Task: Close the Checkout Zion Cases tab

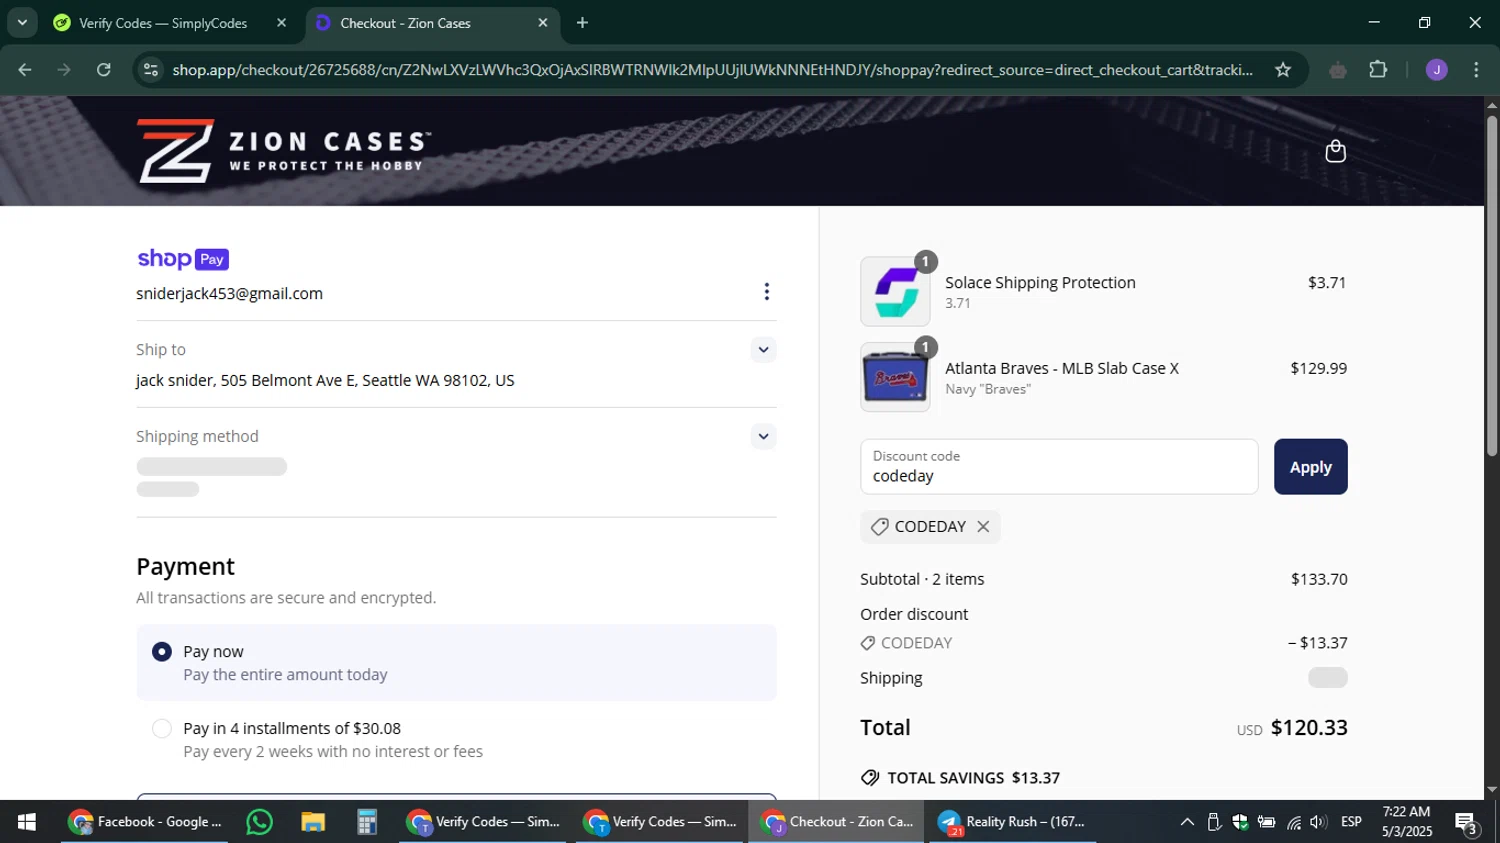Action: pos(543,22)
